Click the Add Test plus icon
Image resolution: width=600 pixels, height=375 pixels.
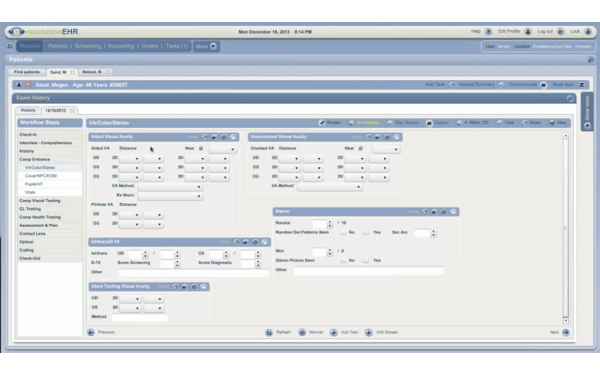click(x=334, y=333)
